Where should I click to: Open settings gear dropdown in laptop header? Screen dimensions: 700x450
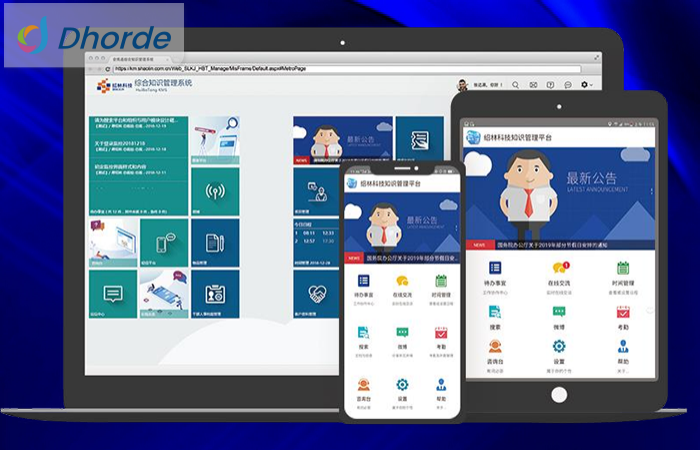tap(587, 85)
